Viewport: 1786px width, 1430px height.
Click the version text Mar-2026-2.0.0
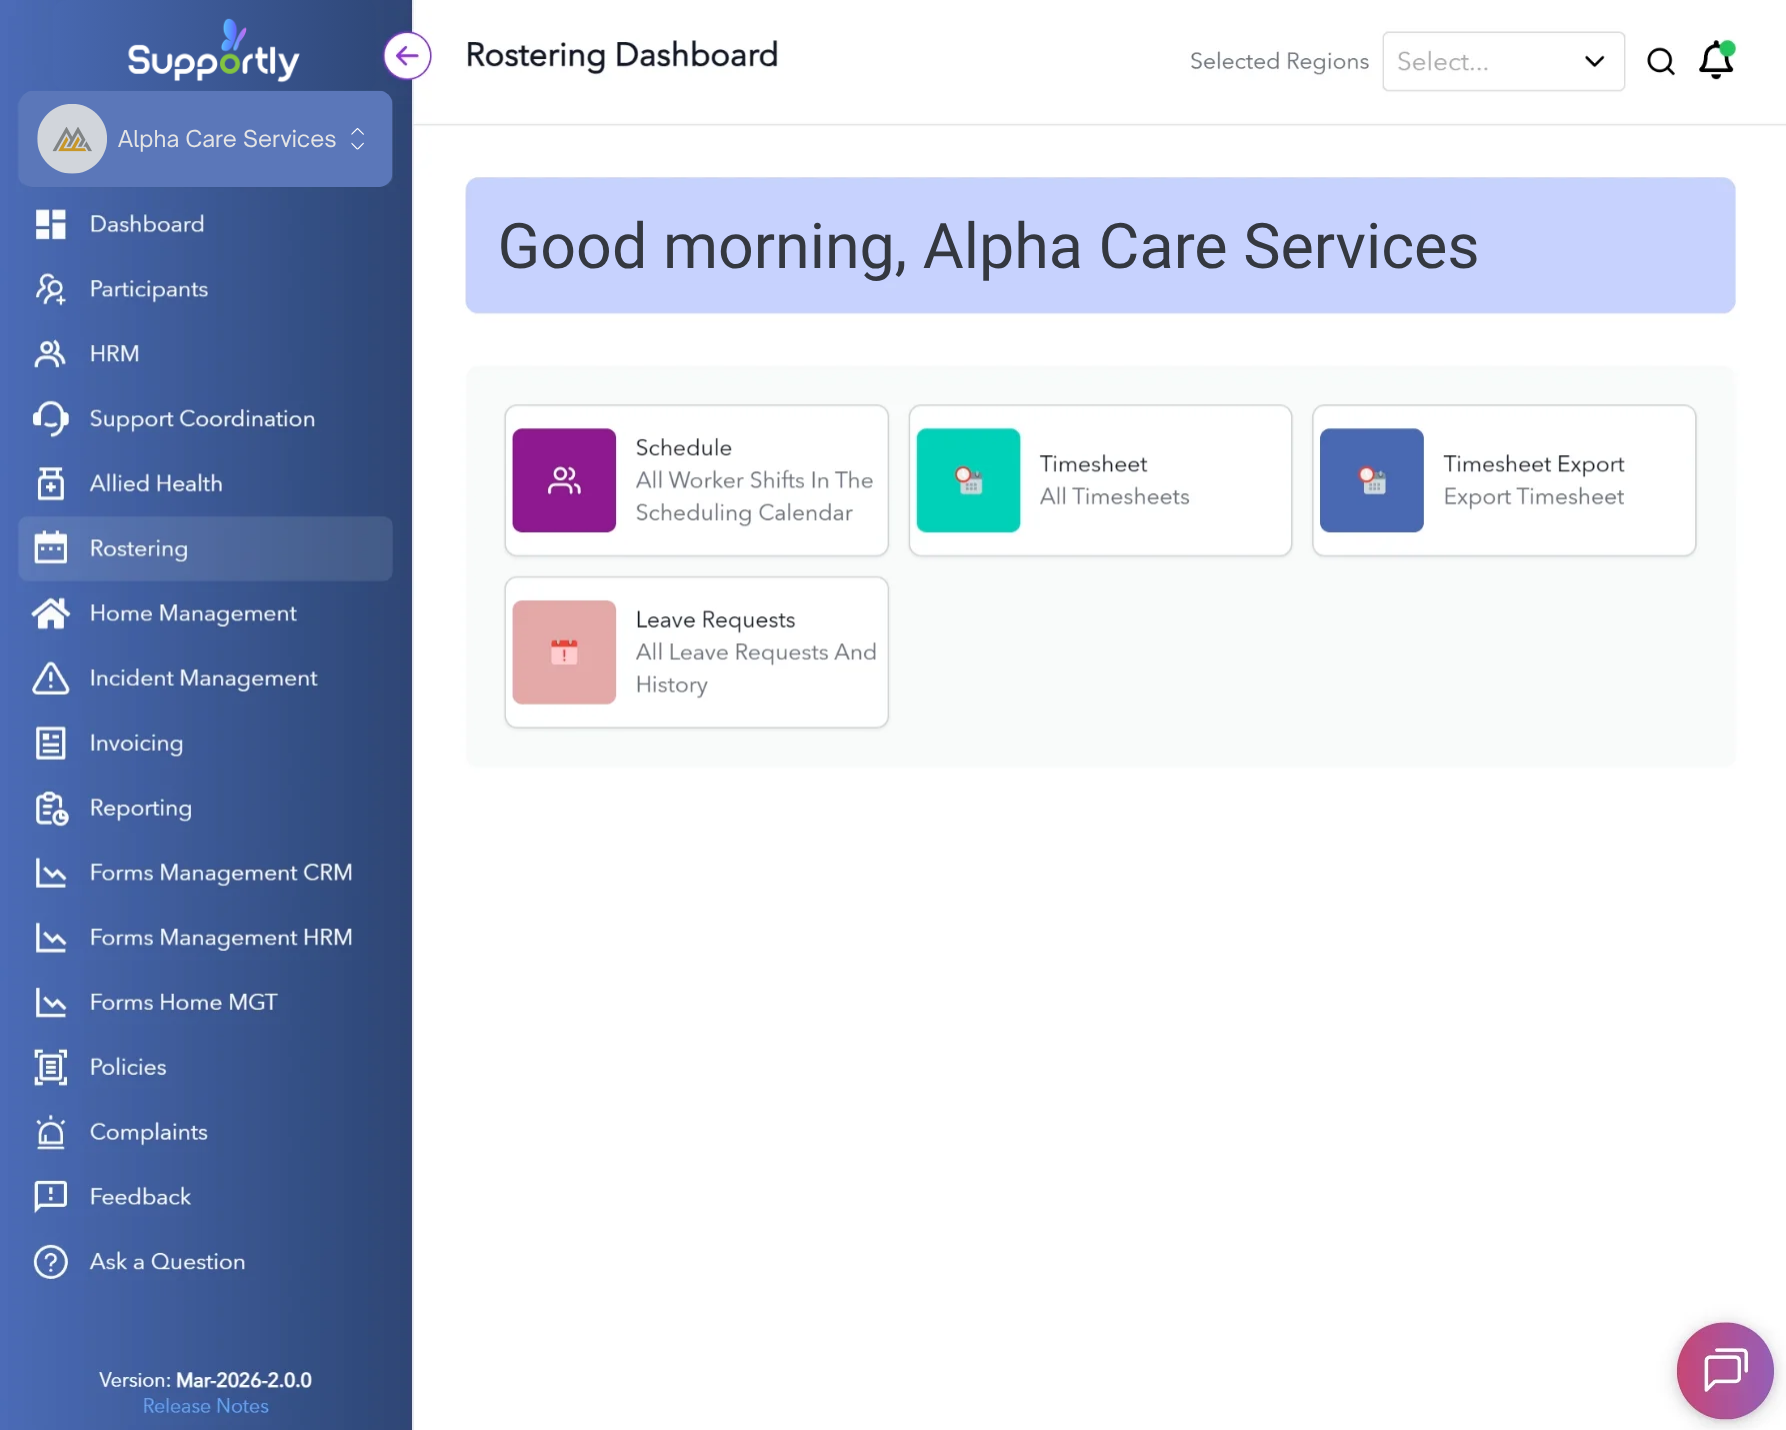[x=244, y=1380]
